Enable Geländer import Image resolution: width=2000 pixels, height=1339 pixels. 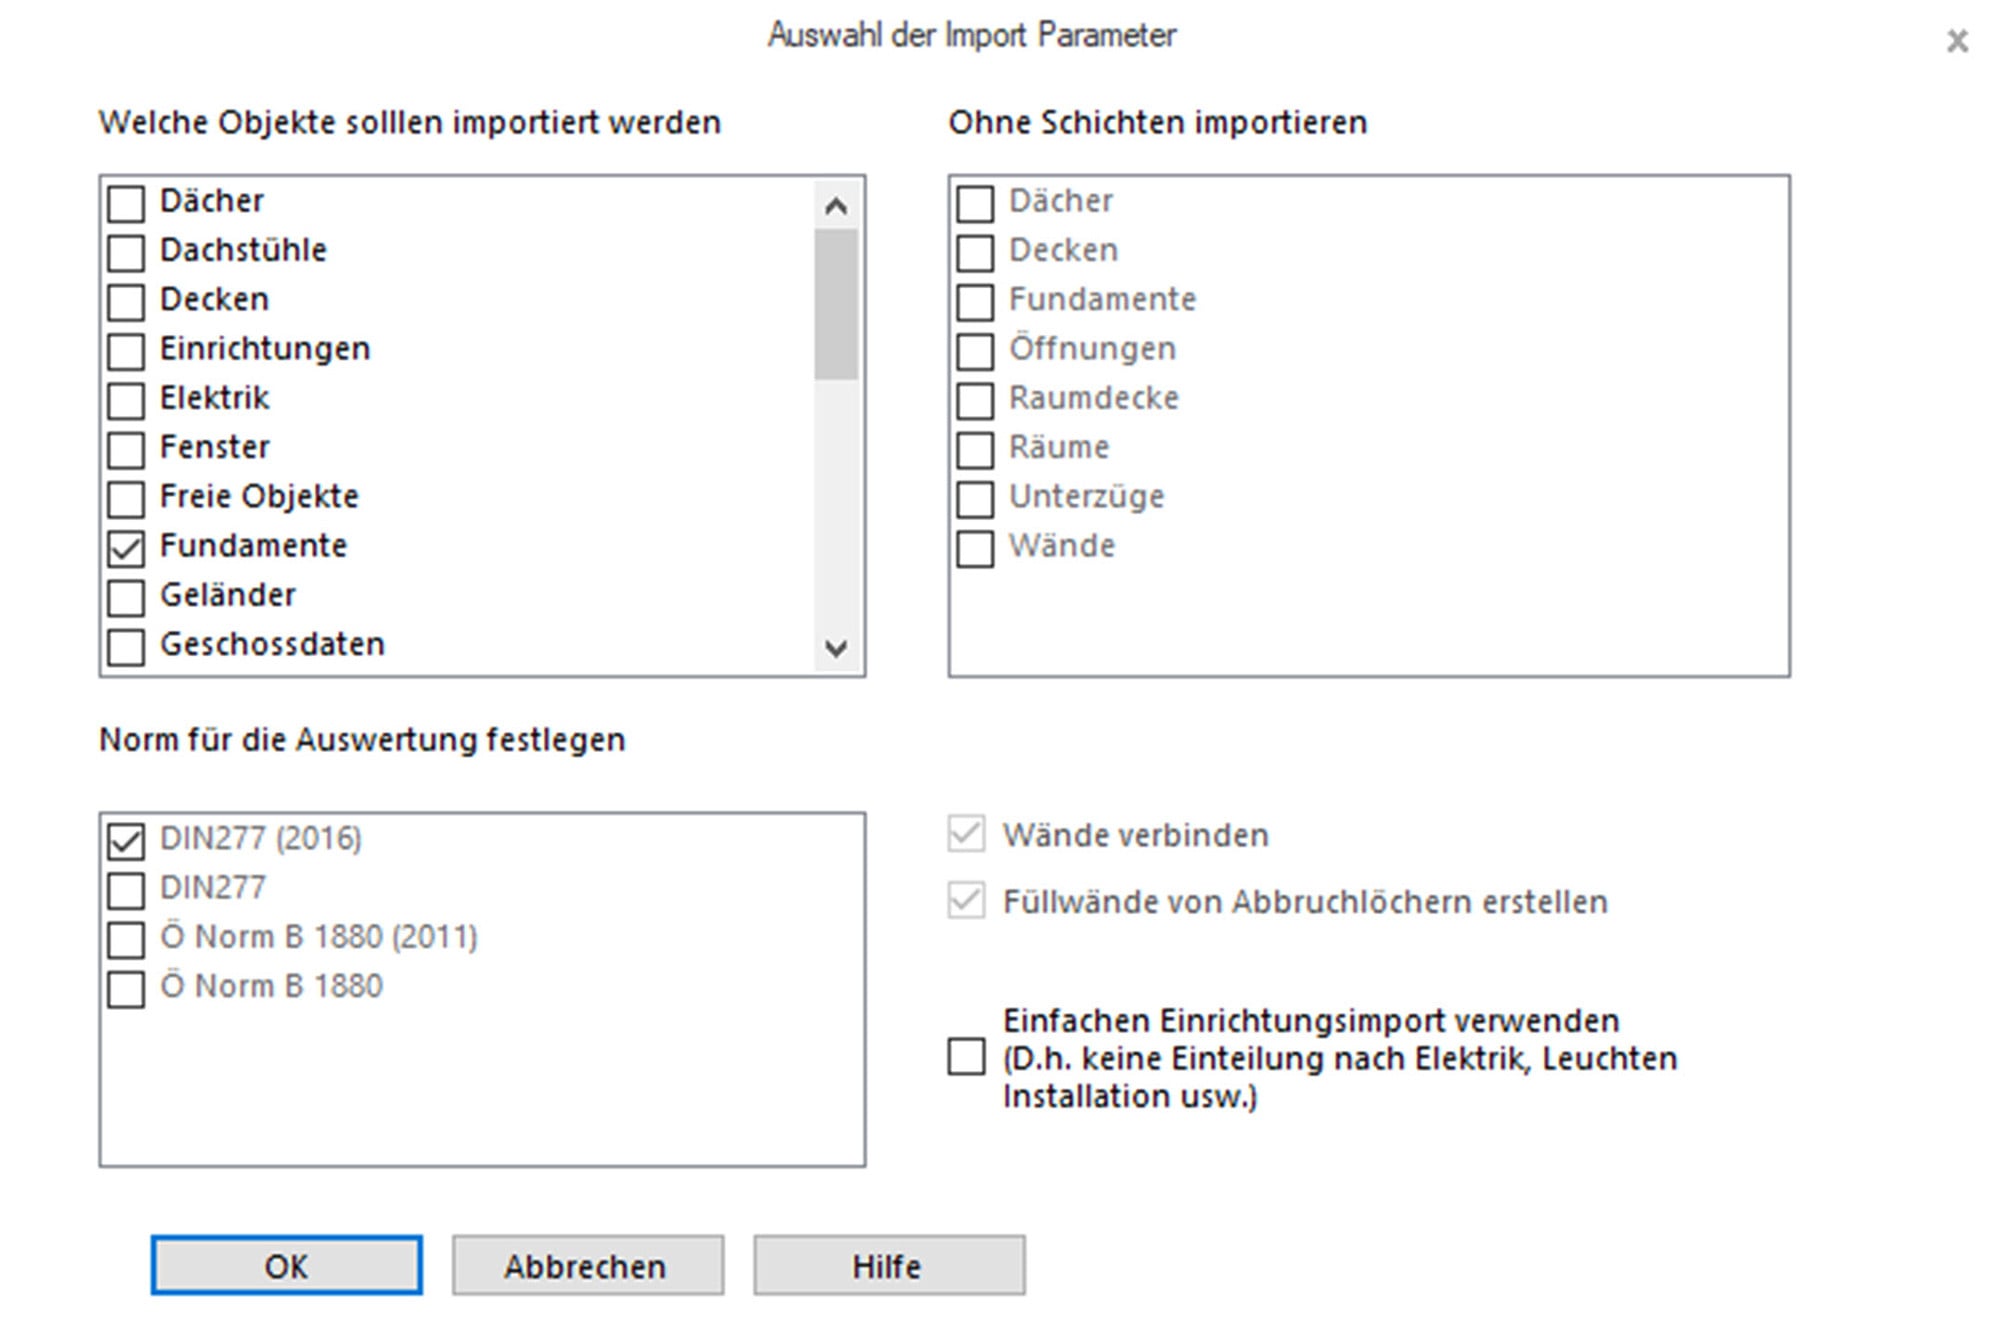124,595
